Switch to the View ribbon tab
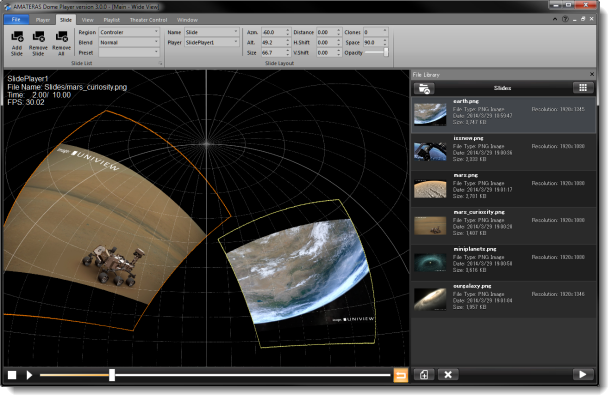Image resolution: width=615 pixels, height=402 pixels. point(87,20)
